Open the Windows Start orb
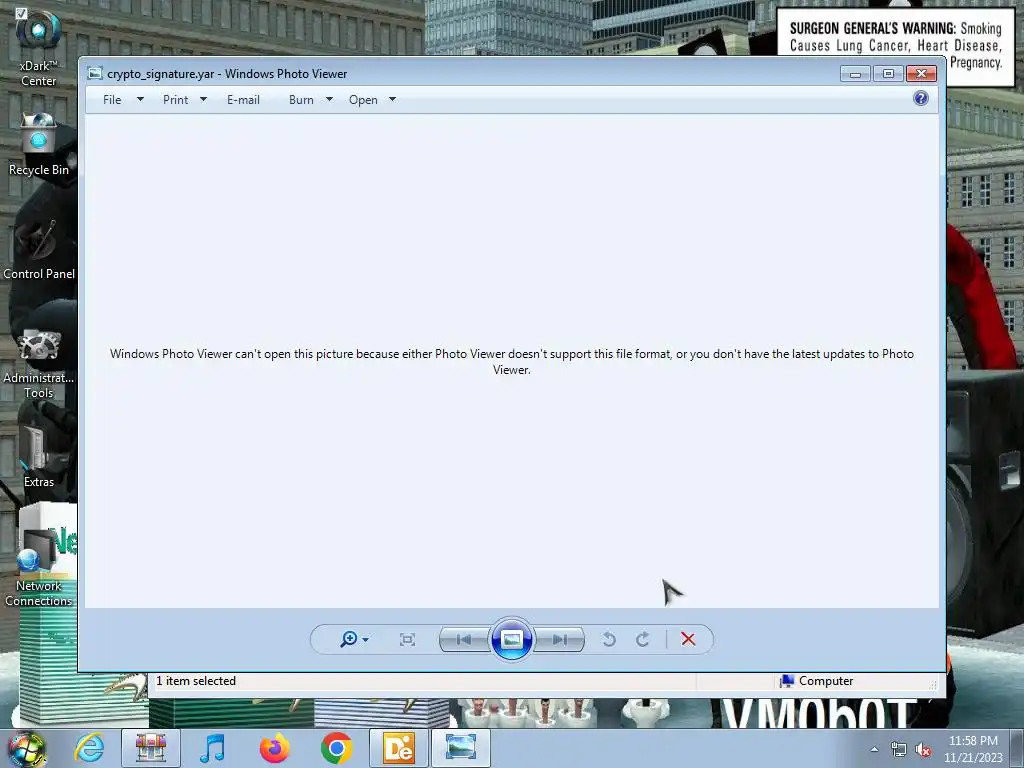 tap(27, 748)
